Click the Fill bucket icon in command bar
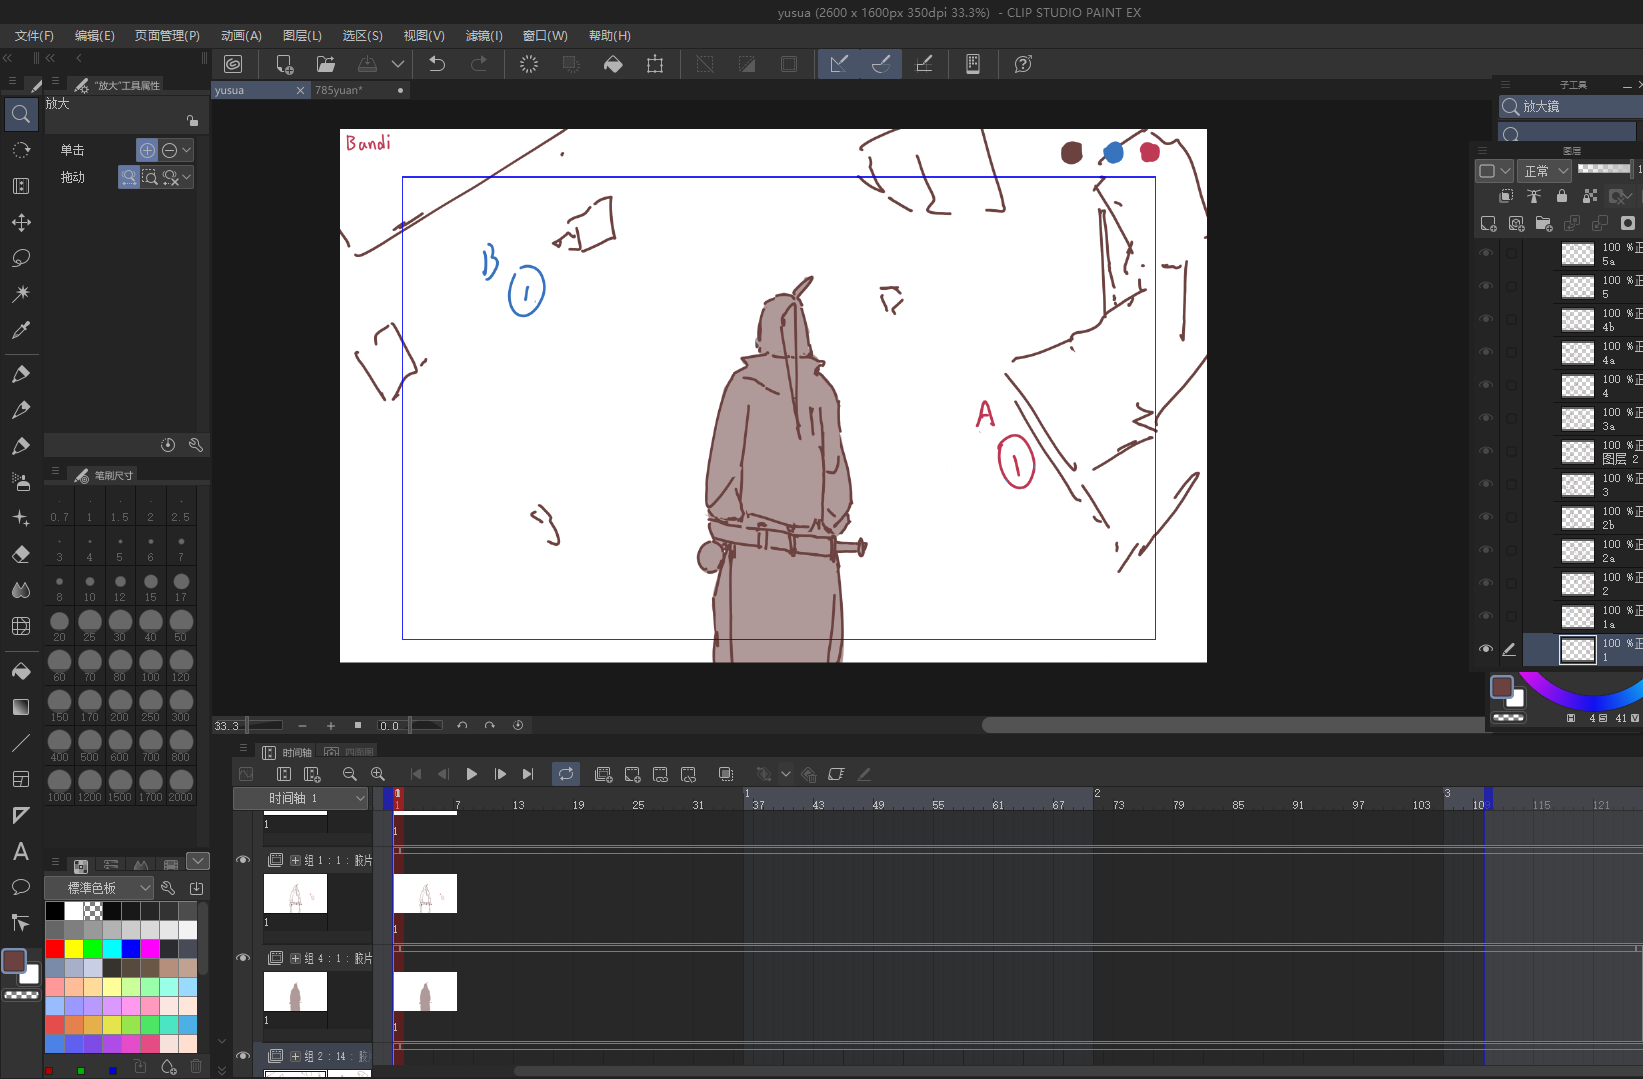Viewport: 1643px width, 1079px height. (x=613, y=64)
